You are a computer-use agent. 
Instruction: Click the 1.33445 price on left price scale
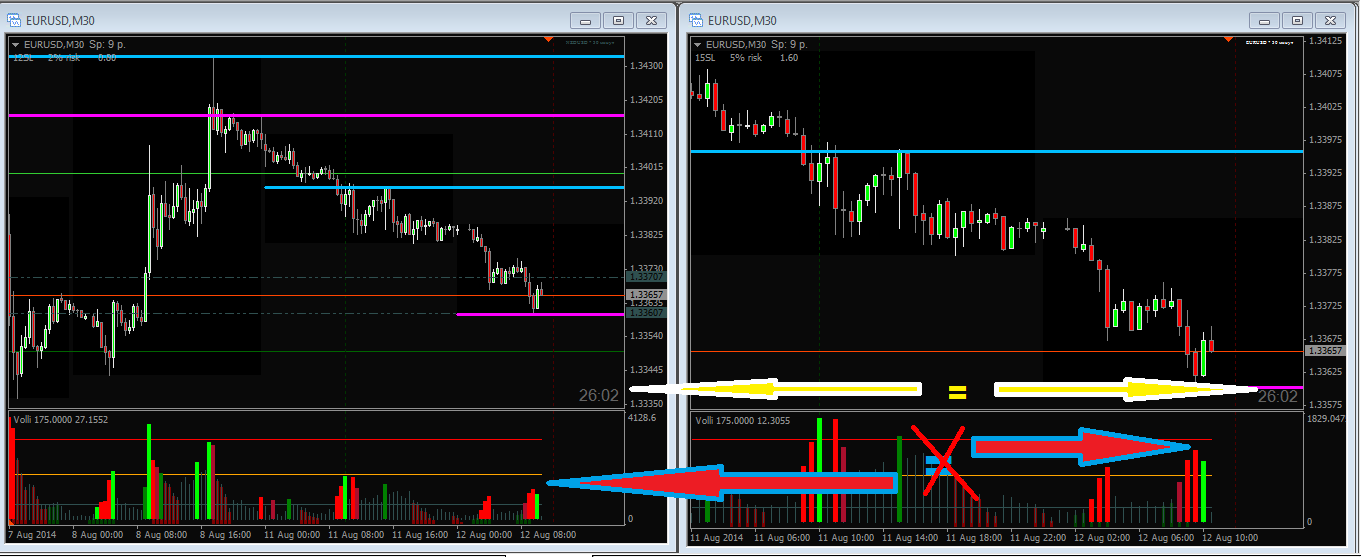(x=647, y=368)
